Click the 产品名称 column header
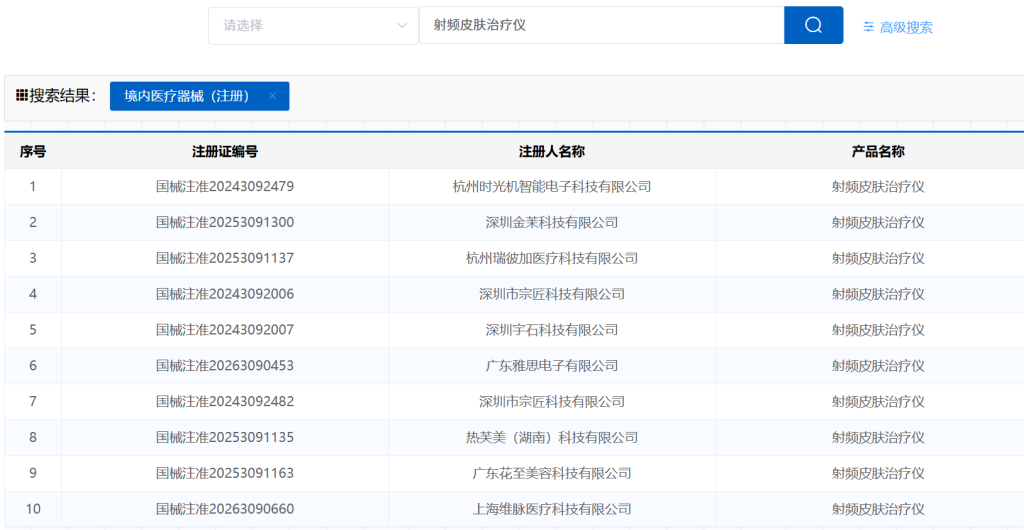 pyautogui.click(x=877, y=151)
